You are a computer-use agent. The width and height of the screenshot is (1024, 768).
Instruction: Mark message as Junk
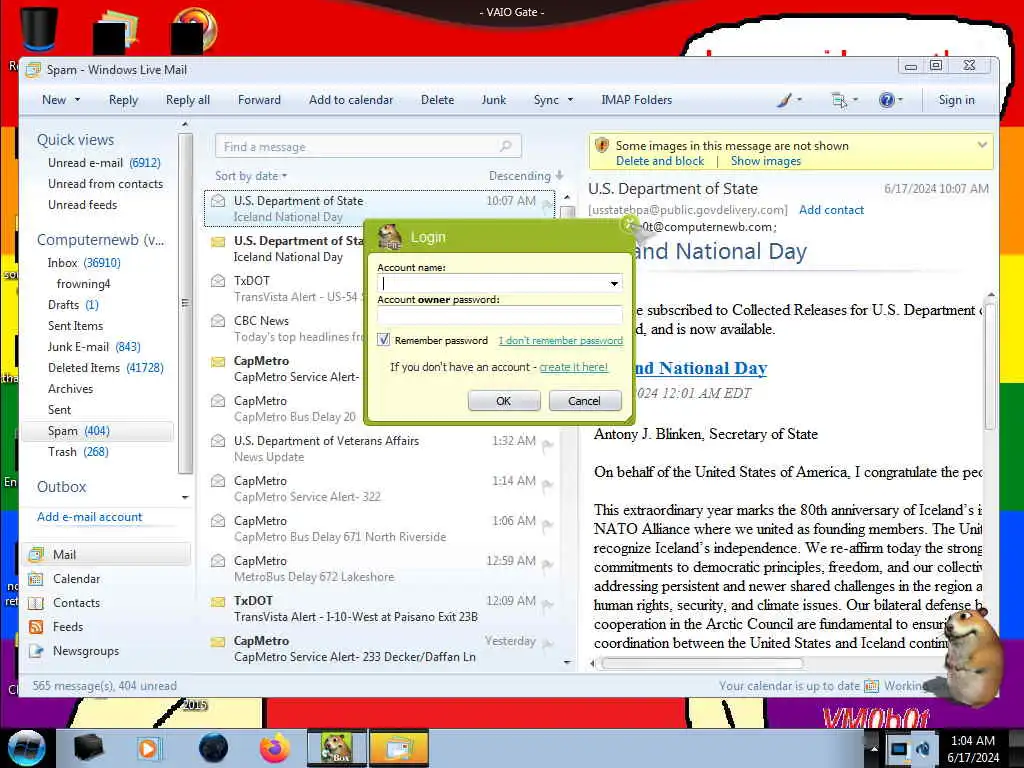point(494,100)
